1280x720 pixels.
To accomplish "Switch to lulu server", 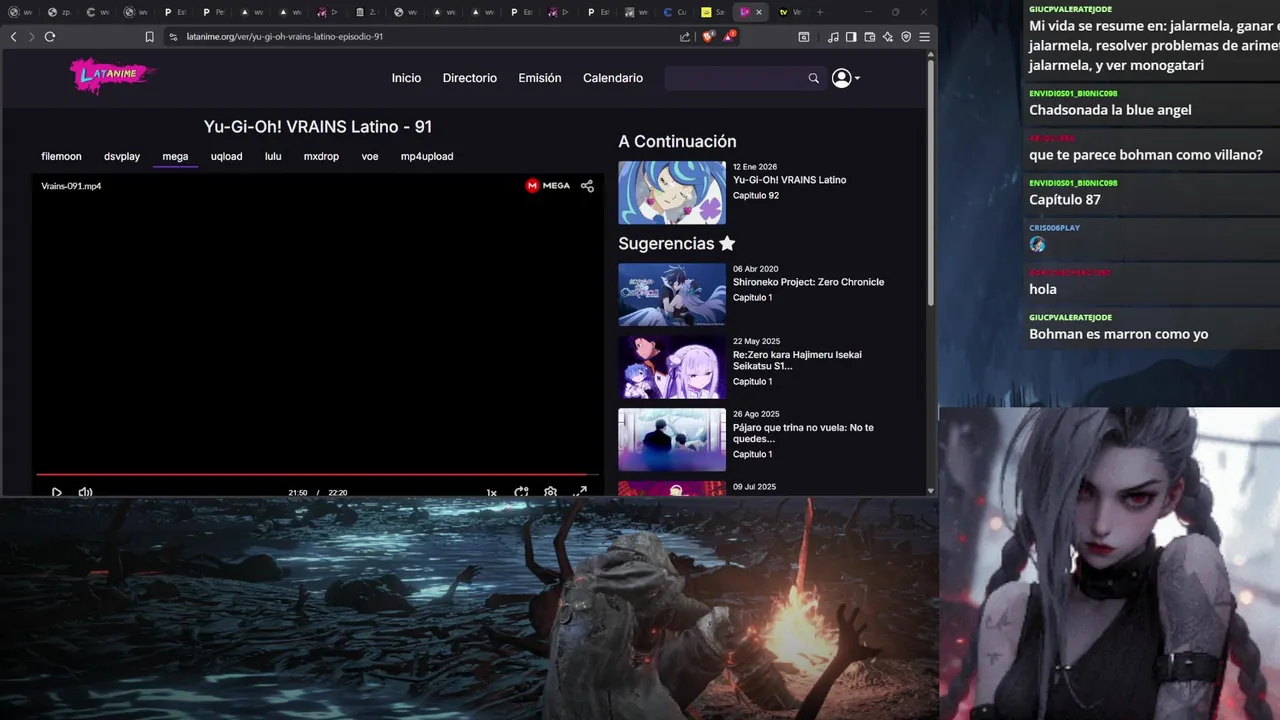I will (x=273, y=156).
